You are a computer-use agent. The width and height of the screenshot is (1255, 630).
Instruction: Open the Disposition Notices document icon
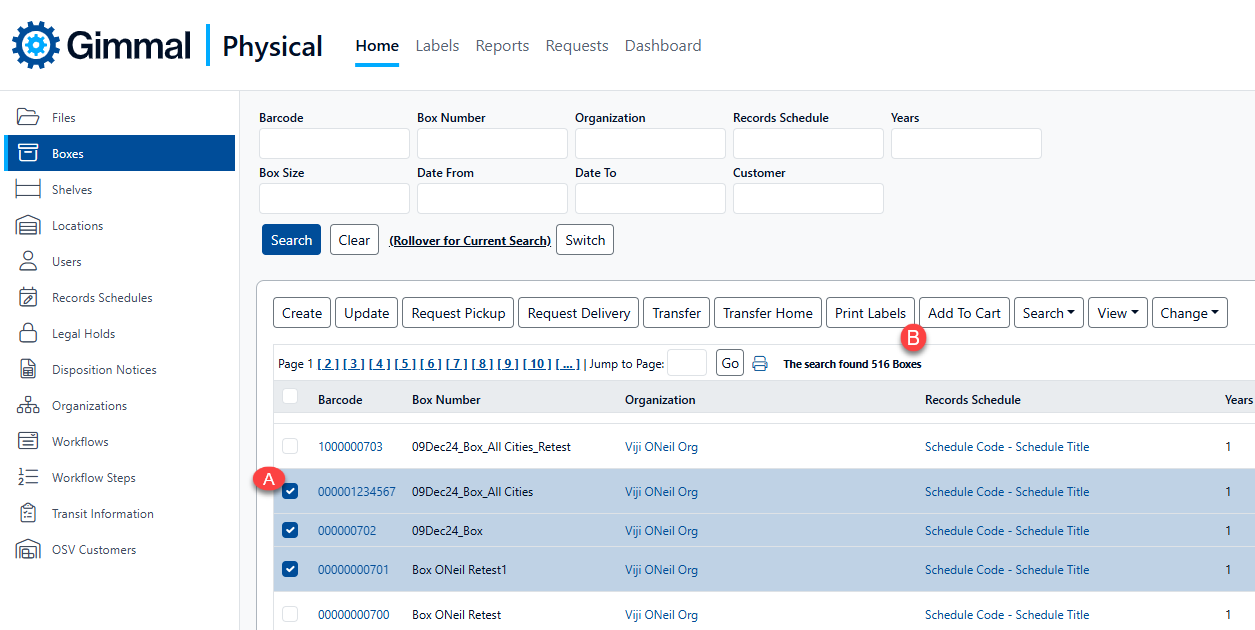tap(27, 369)
